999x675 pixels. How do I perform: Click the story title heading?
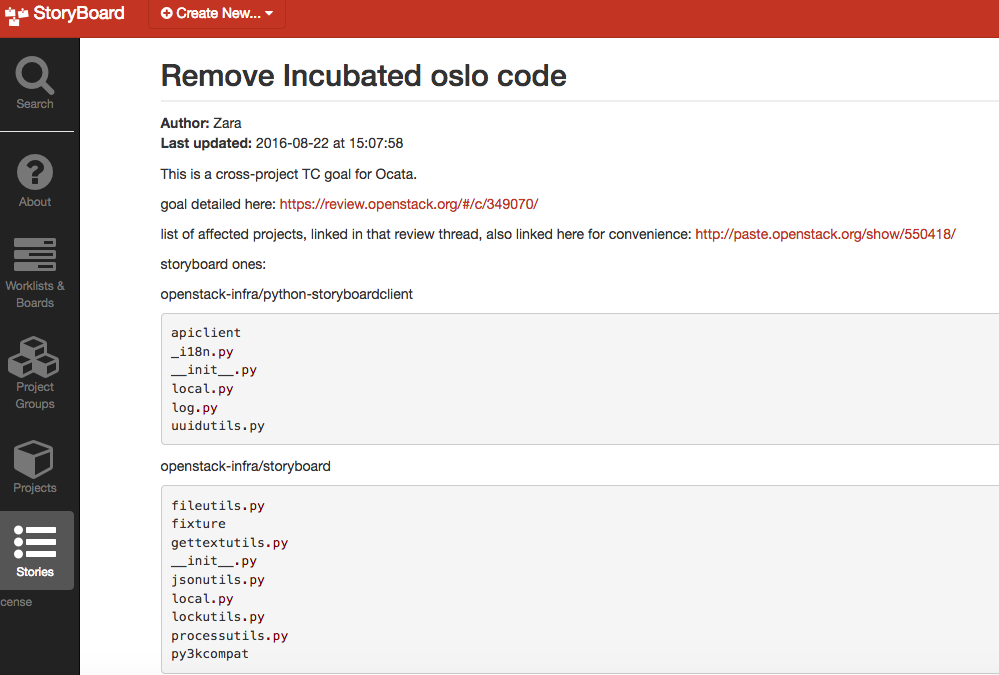click(x=364, y=75)
